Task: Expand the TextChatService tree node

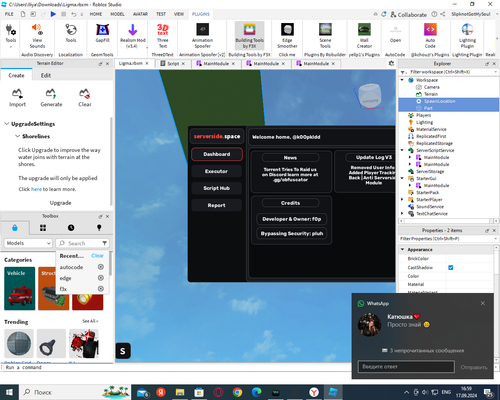Action: point(402,213)
